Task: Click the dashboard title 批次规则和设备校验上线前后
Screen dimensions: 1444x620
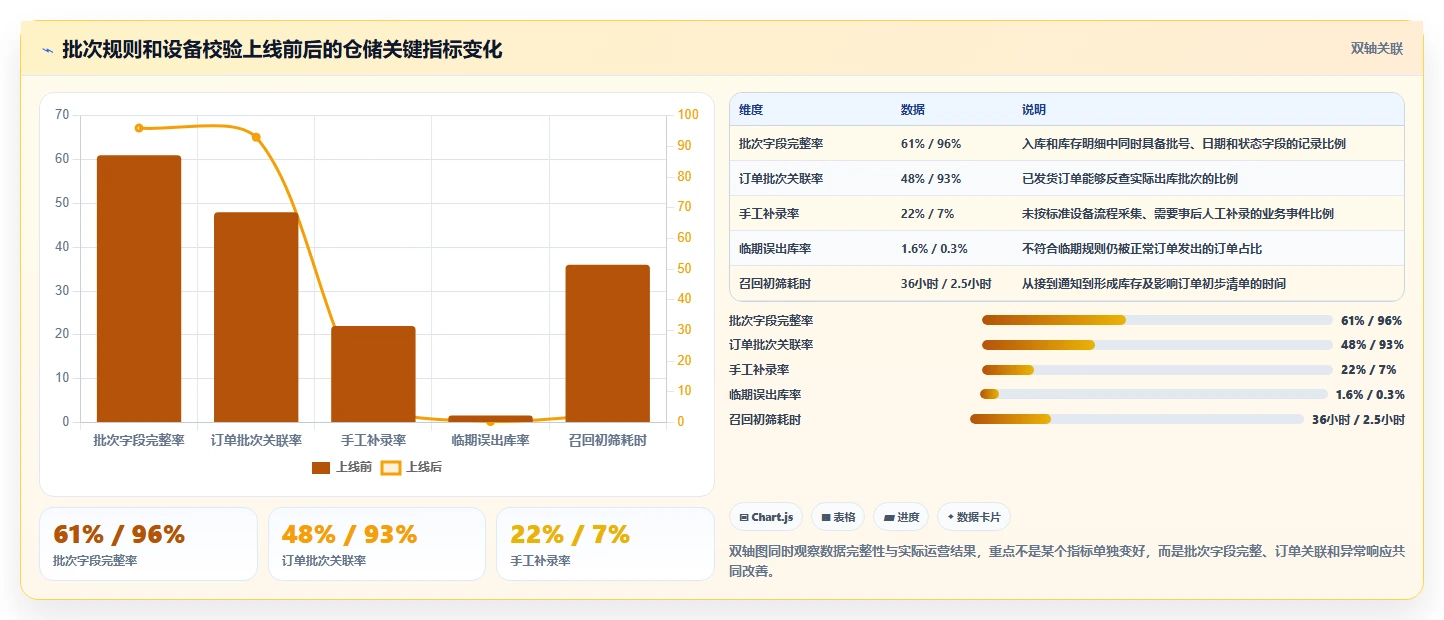Action: (282, 50)
